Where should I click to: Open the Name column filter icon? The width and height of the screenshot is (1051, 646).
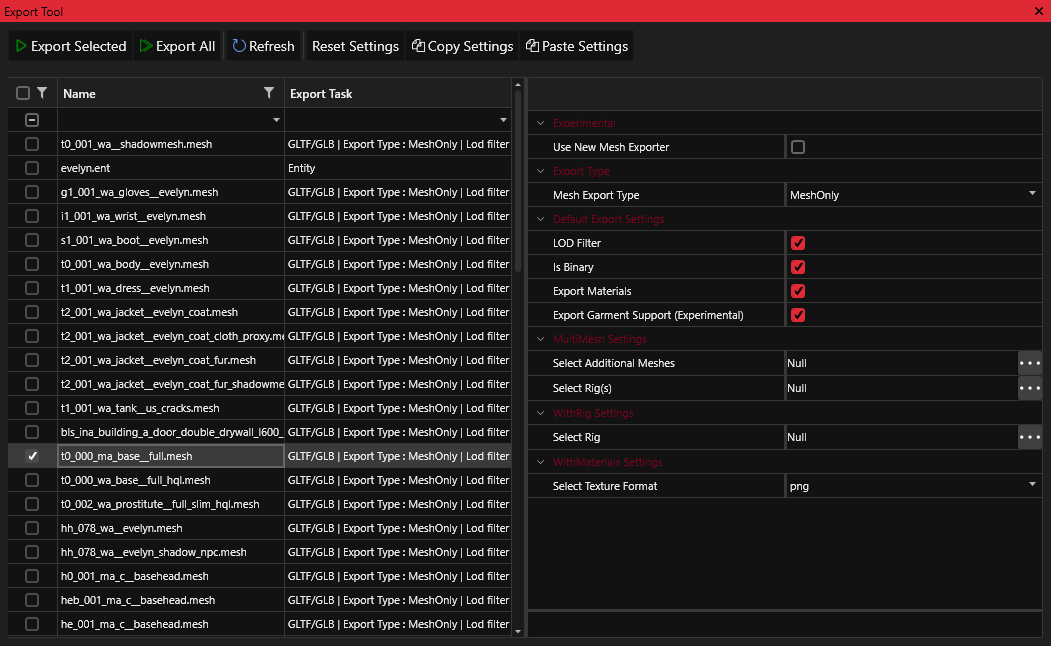269,93
